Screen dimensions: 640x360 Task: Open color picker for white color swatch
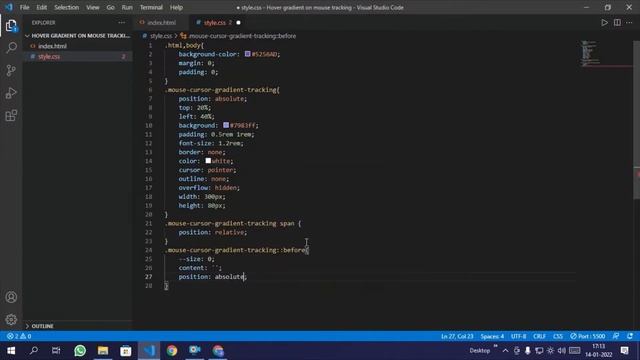(x=208, y=161)
